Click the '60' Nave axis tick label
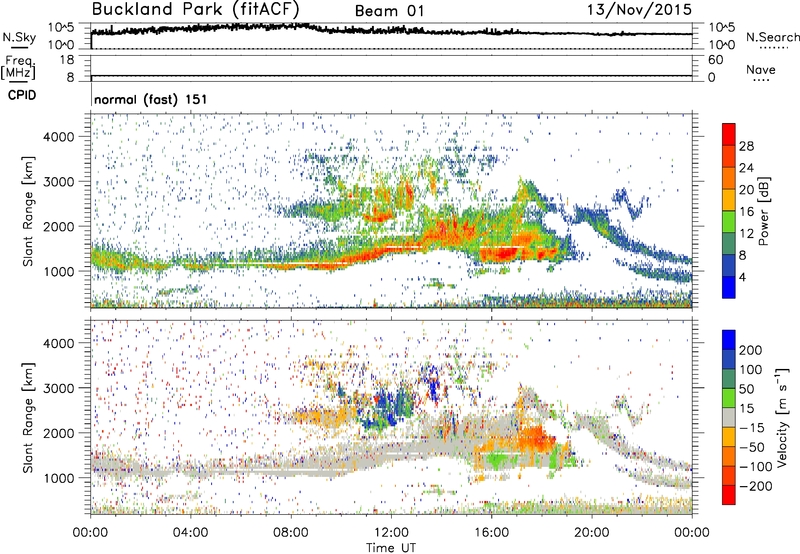Viewport: 800px width, 554px height. pyautogui.click(x=715, y=60)
